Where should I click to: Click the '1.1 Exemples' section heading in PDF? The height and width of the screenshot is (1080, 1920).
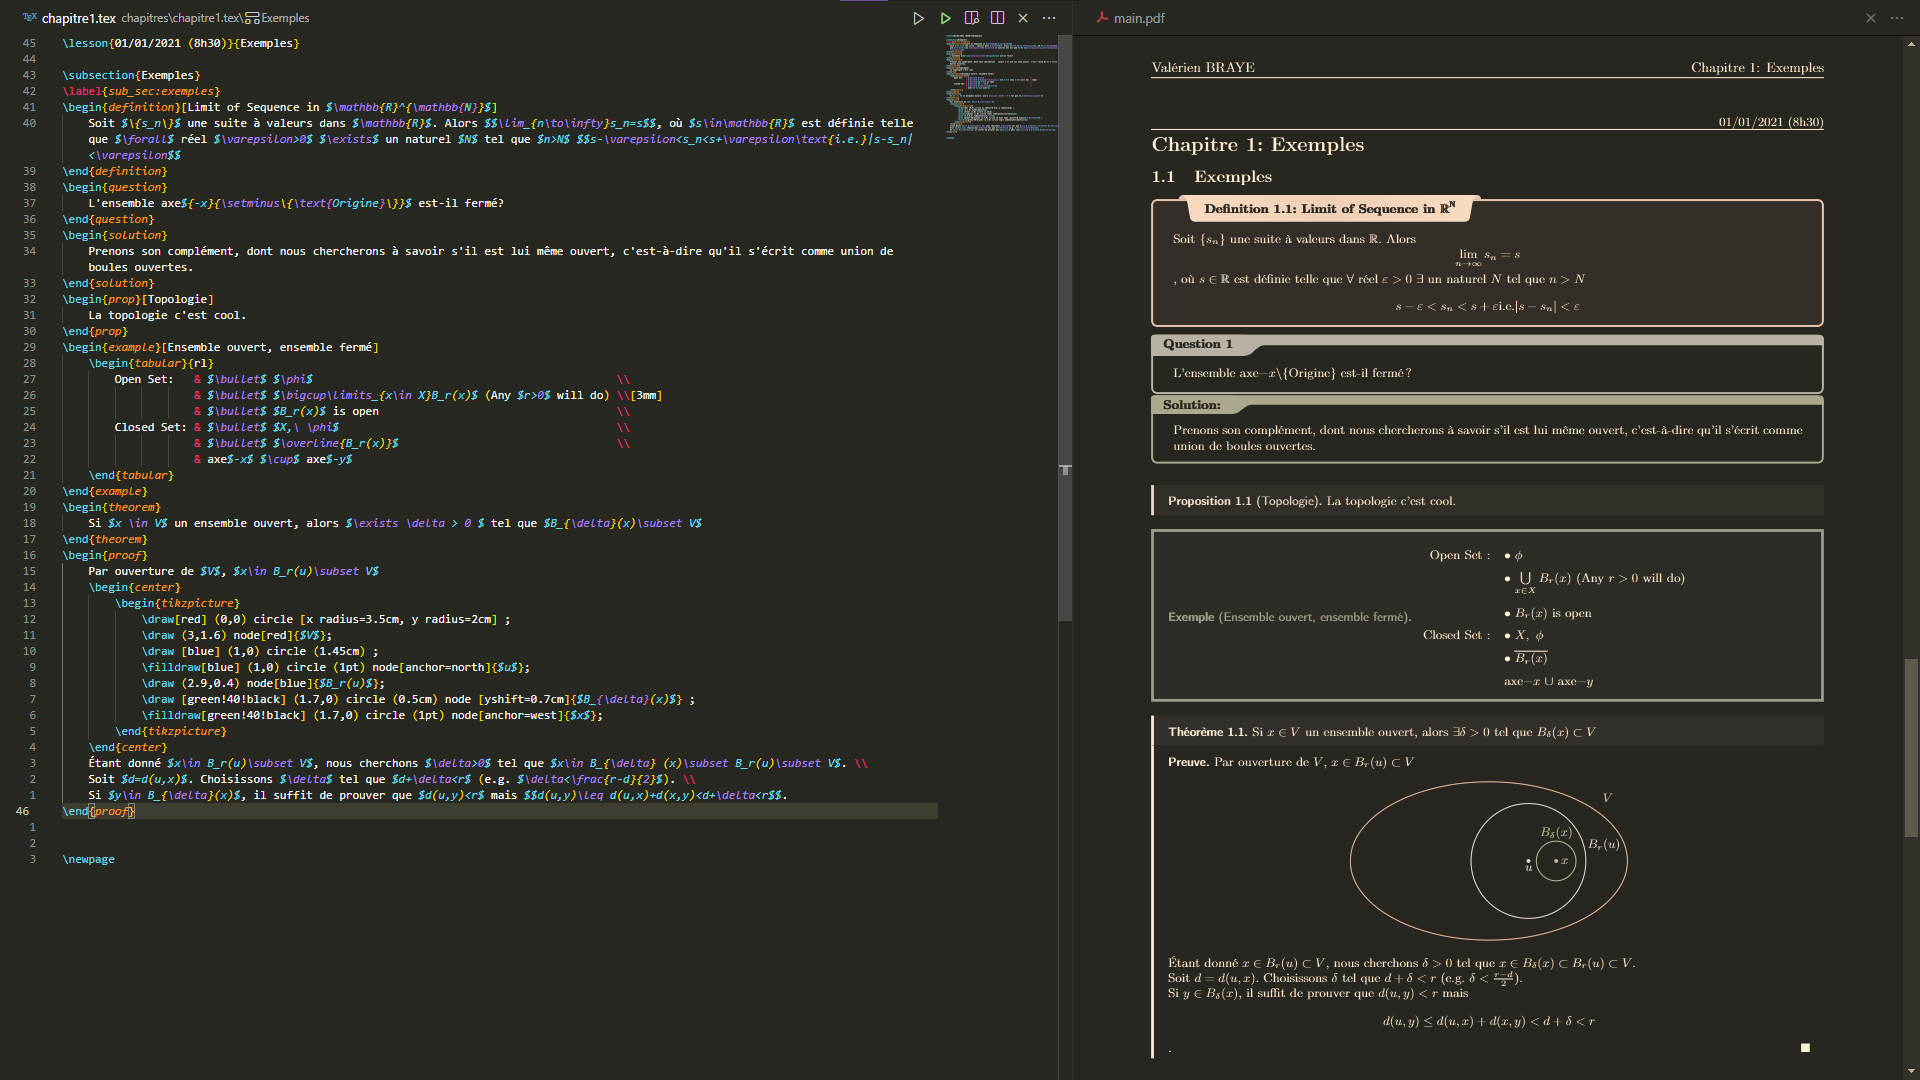click(x=1212, y=176)
